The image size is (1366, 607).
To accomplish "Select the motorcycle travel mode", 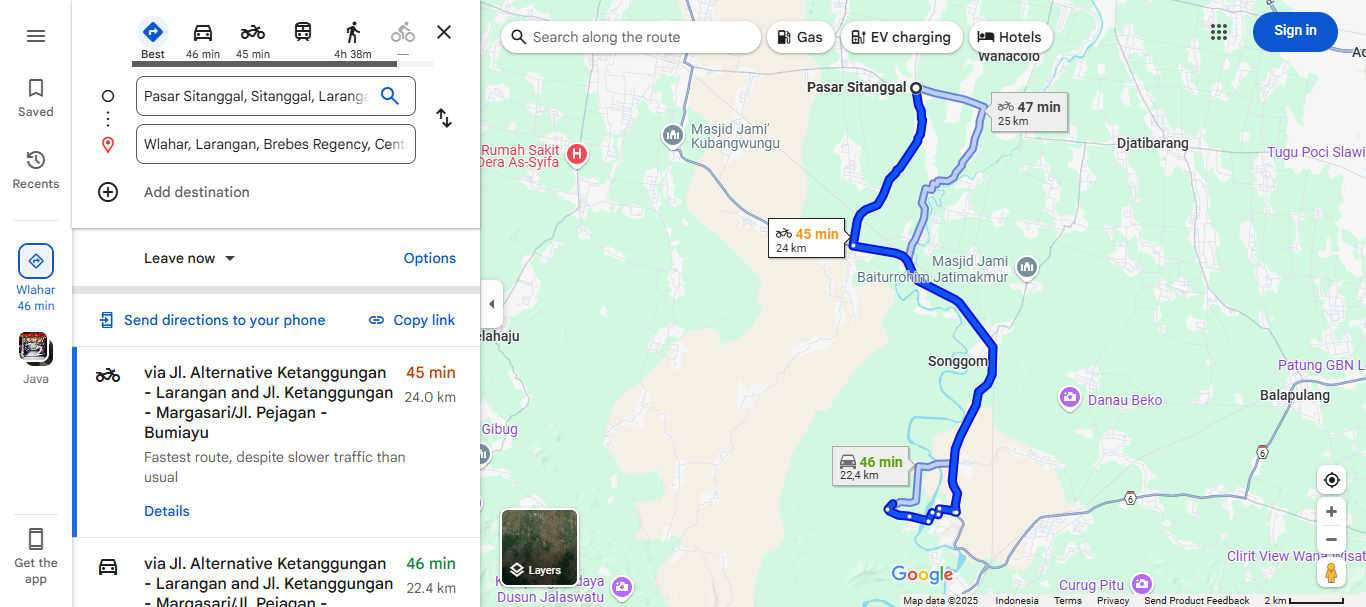I will 253,32.
